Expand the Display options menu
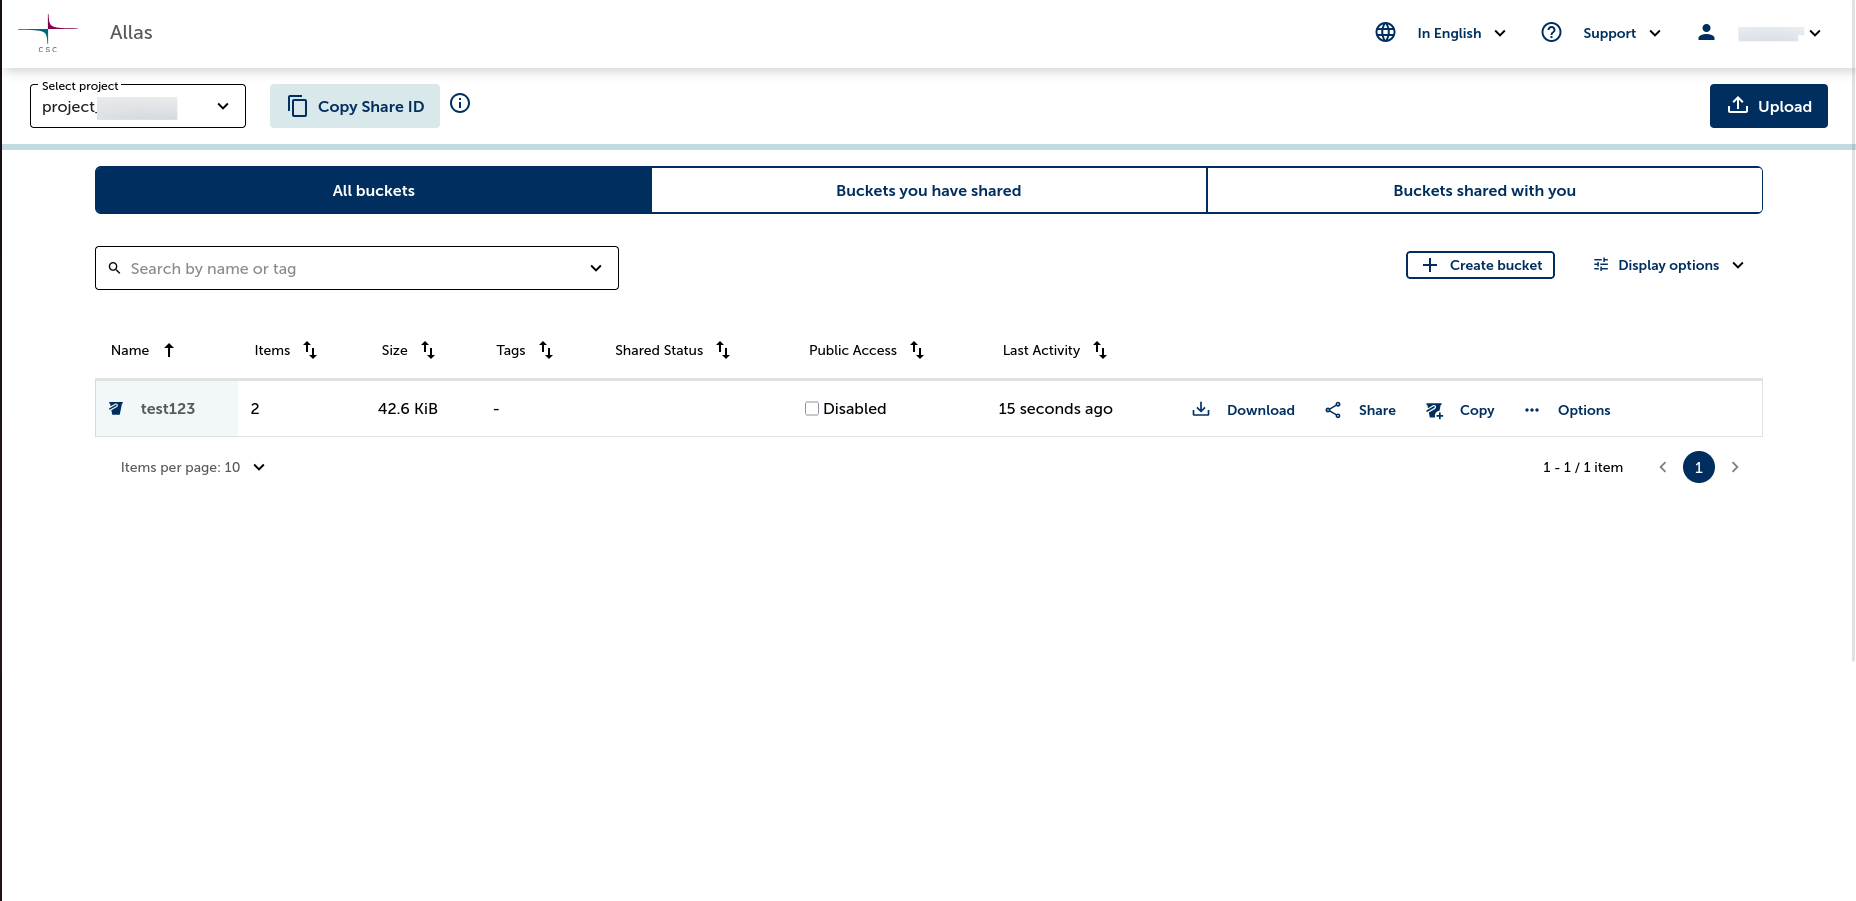The width and height of the screenshot is (1856, 901). click(1668, 265)
